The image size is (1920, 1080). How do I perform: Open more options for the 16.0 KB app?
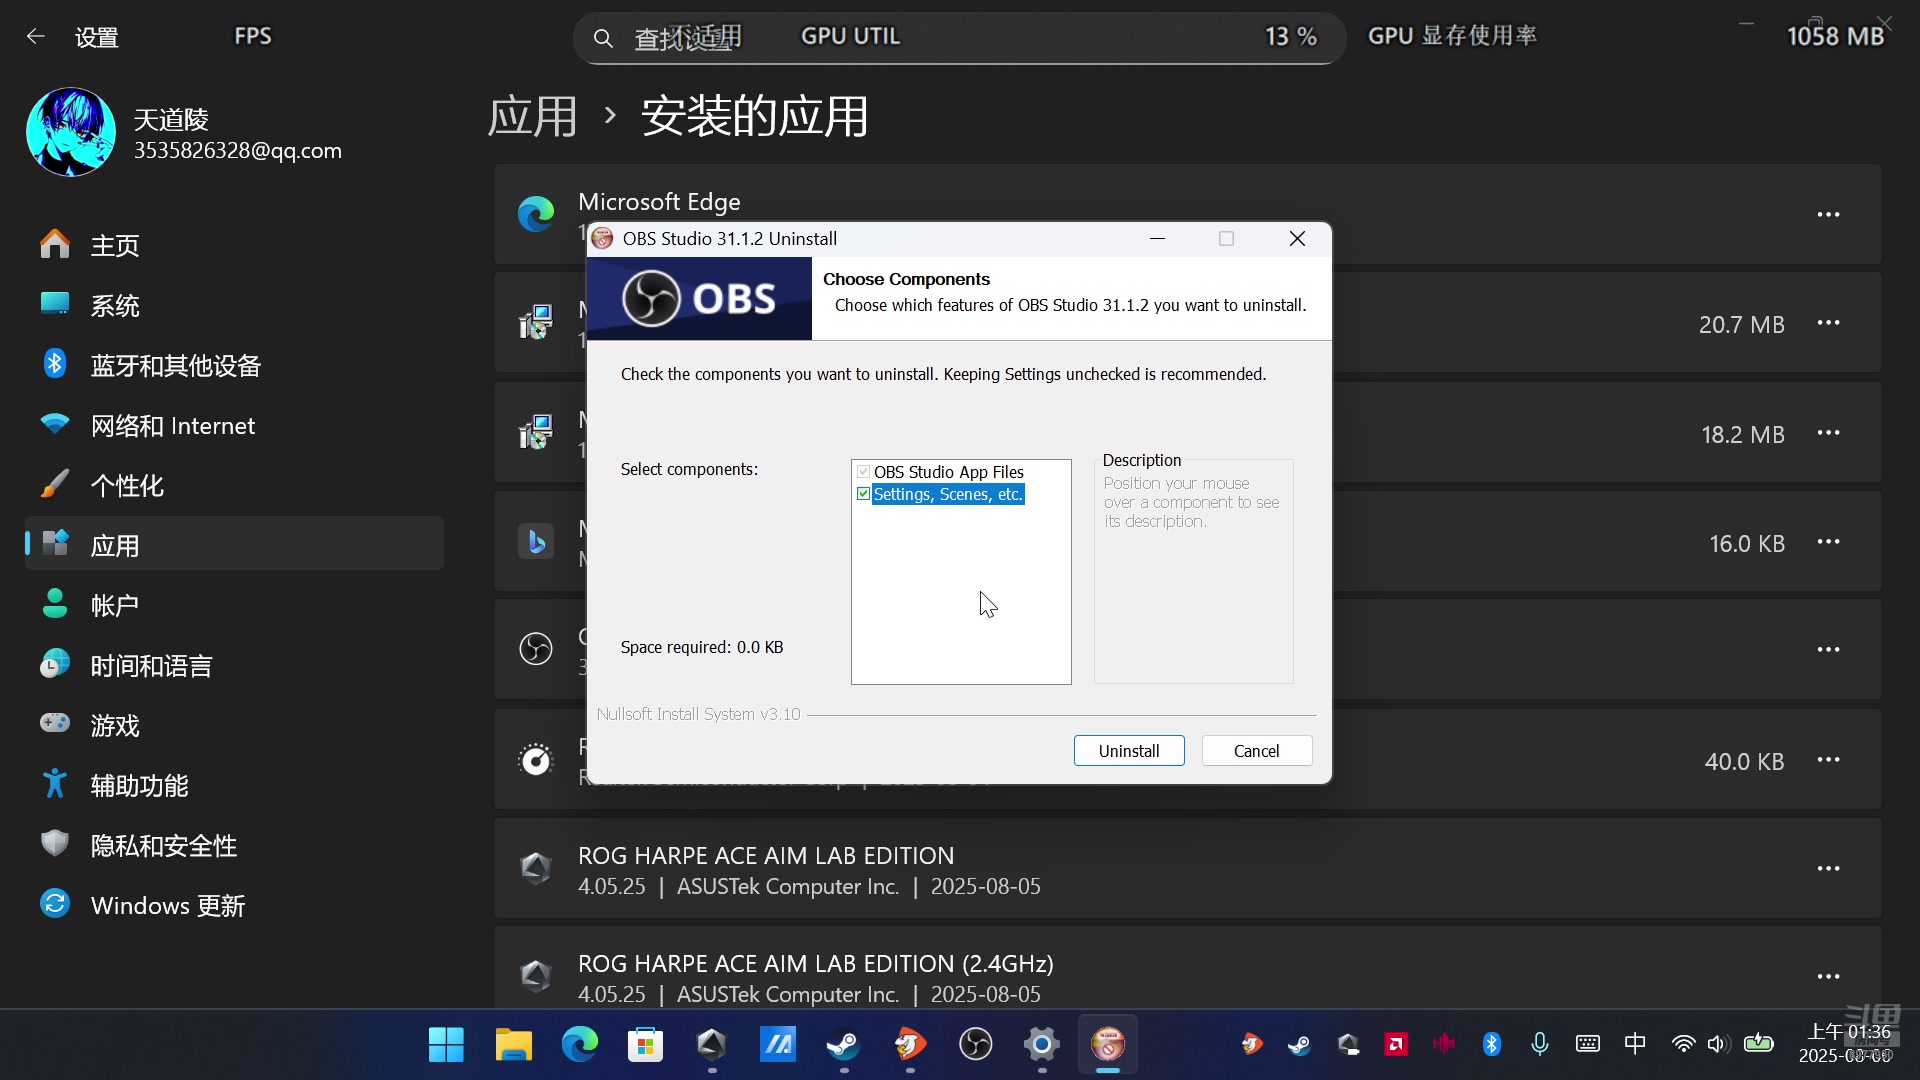[x=1828, y=542]
